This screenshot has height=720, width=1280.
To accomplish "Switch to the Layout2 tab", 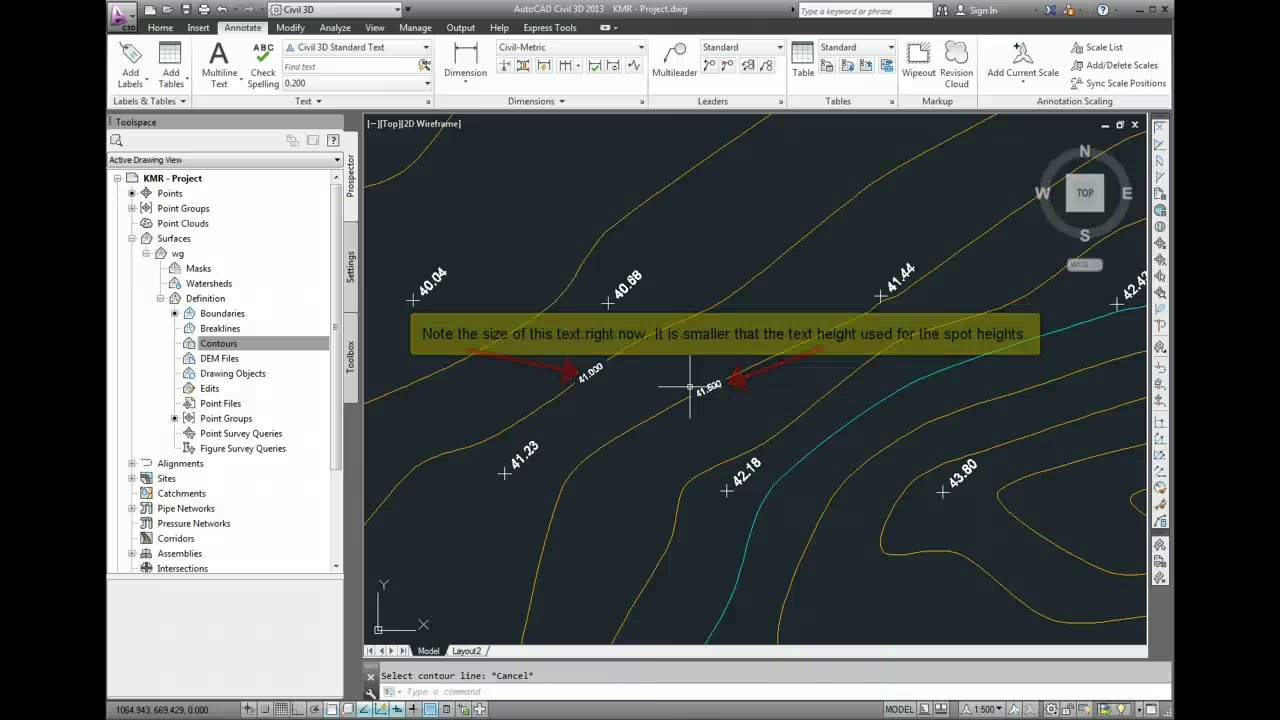I will coord(466,651).
